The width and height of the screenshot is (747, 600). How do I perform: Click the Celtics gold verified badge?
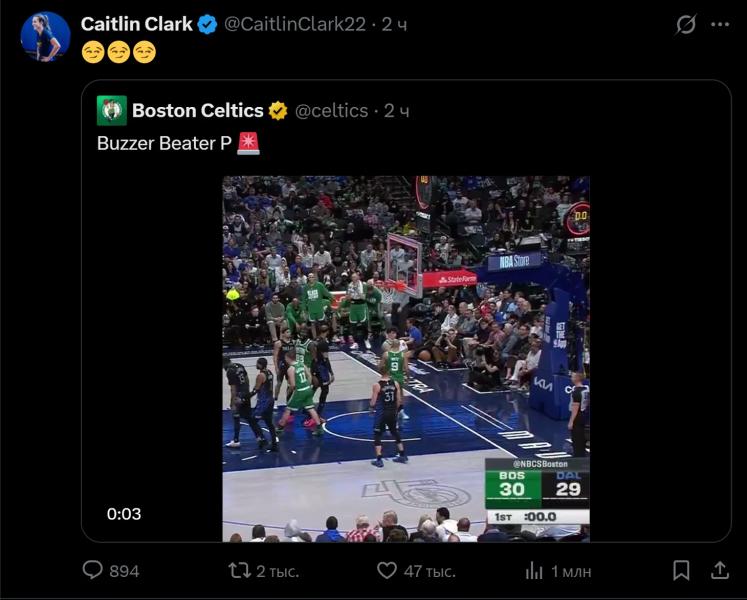pyautogui.click(x=278, y=110)
